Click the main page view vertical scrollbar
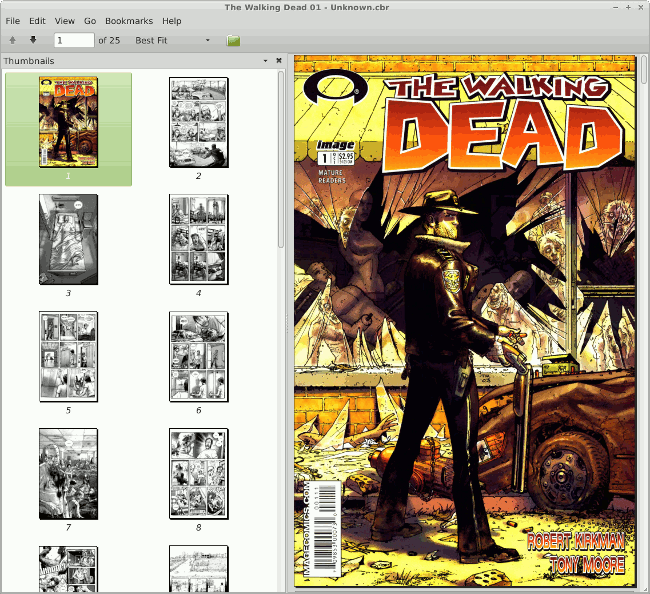This screenshot has height=594, width=650. (x=644, y=70)
